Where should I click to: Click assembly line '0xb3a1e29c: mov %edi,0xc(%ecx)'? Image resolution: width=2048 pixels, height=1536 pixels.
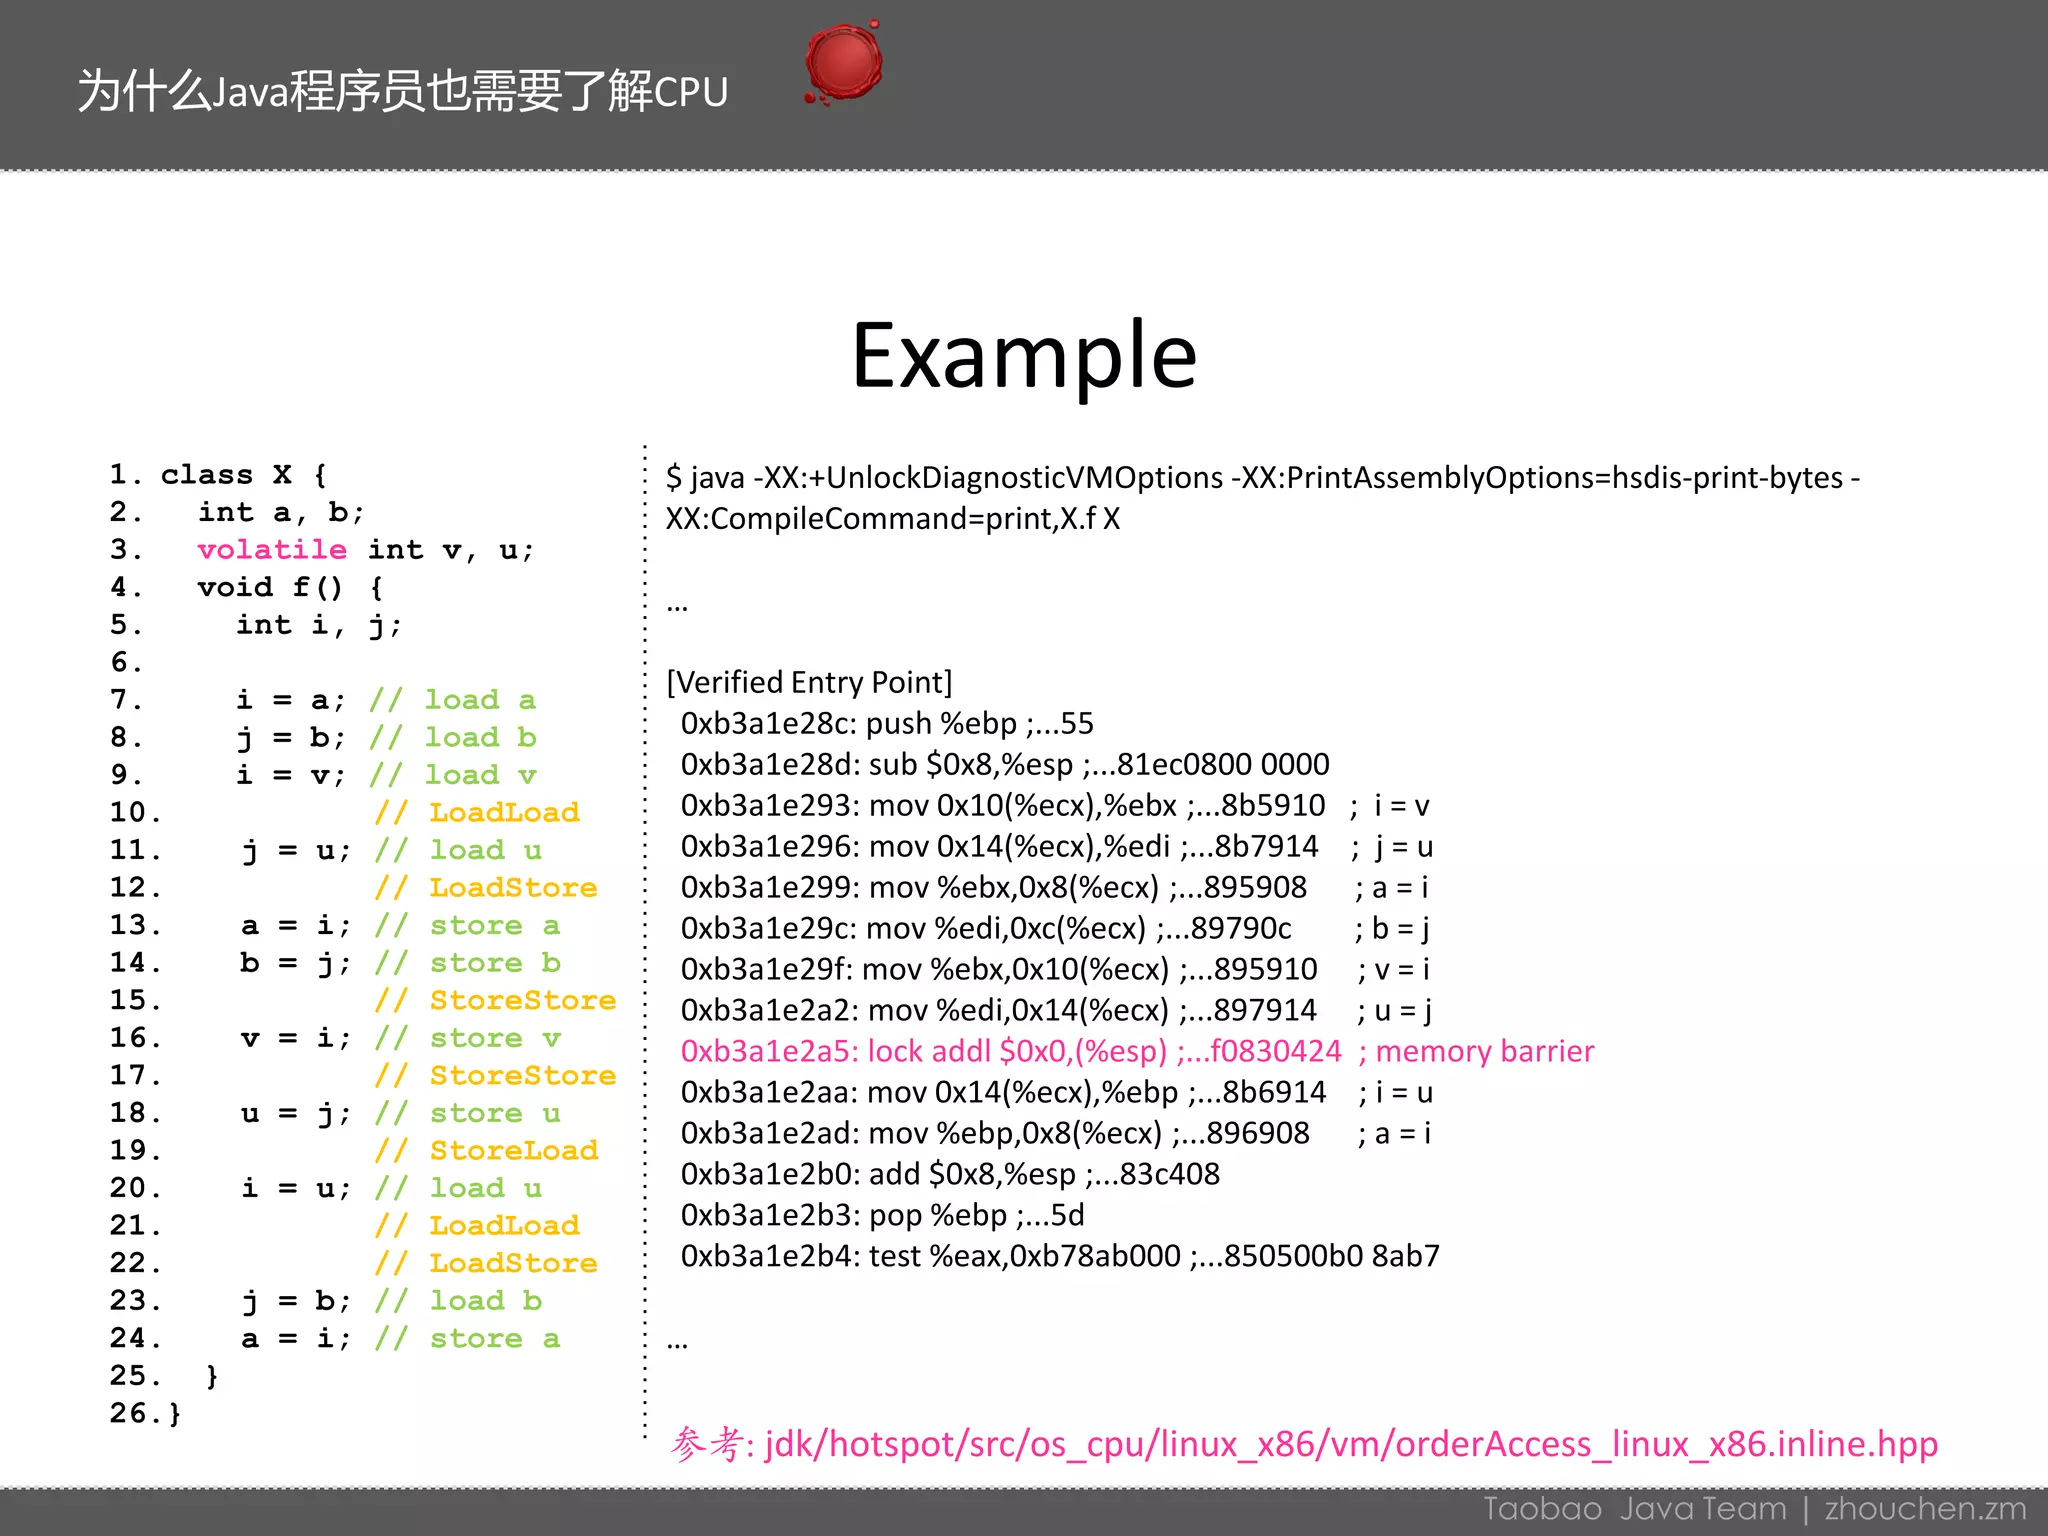click(x=1055, y=929)
